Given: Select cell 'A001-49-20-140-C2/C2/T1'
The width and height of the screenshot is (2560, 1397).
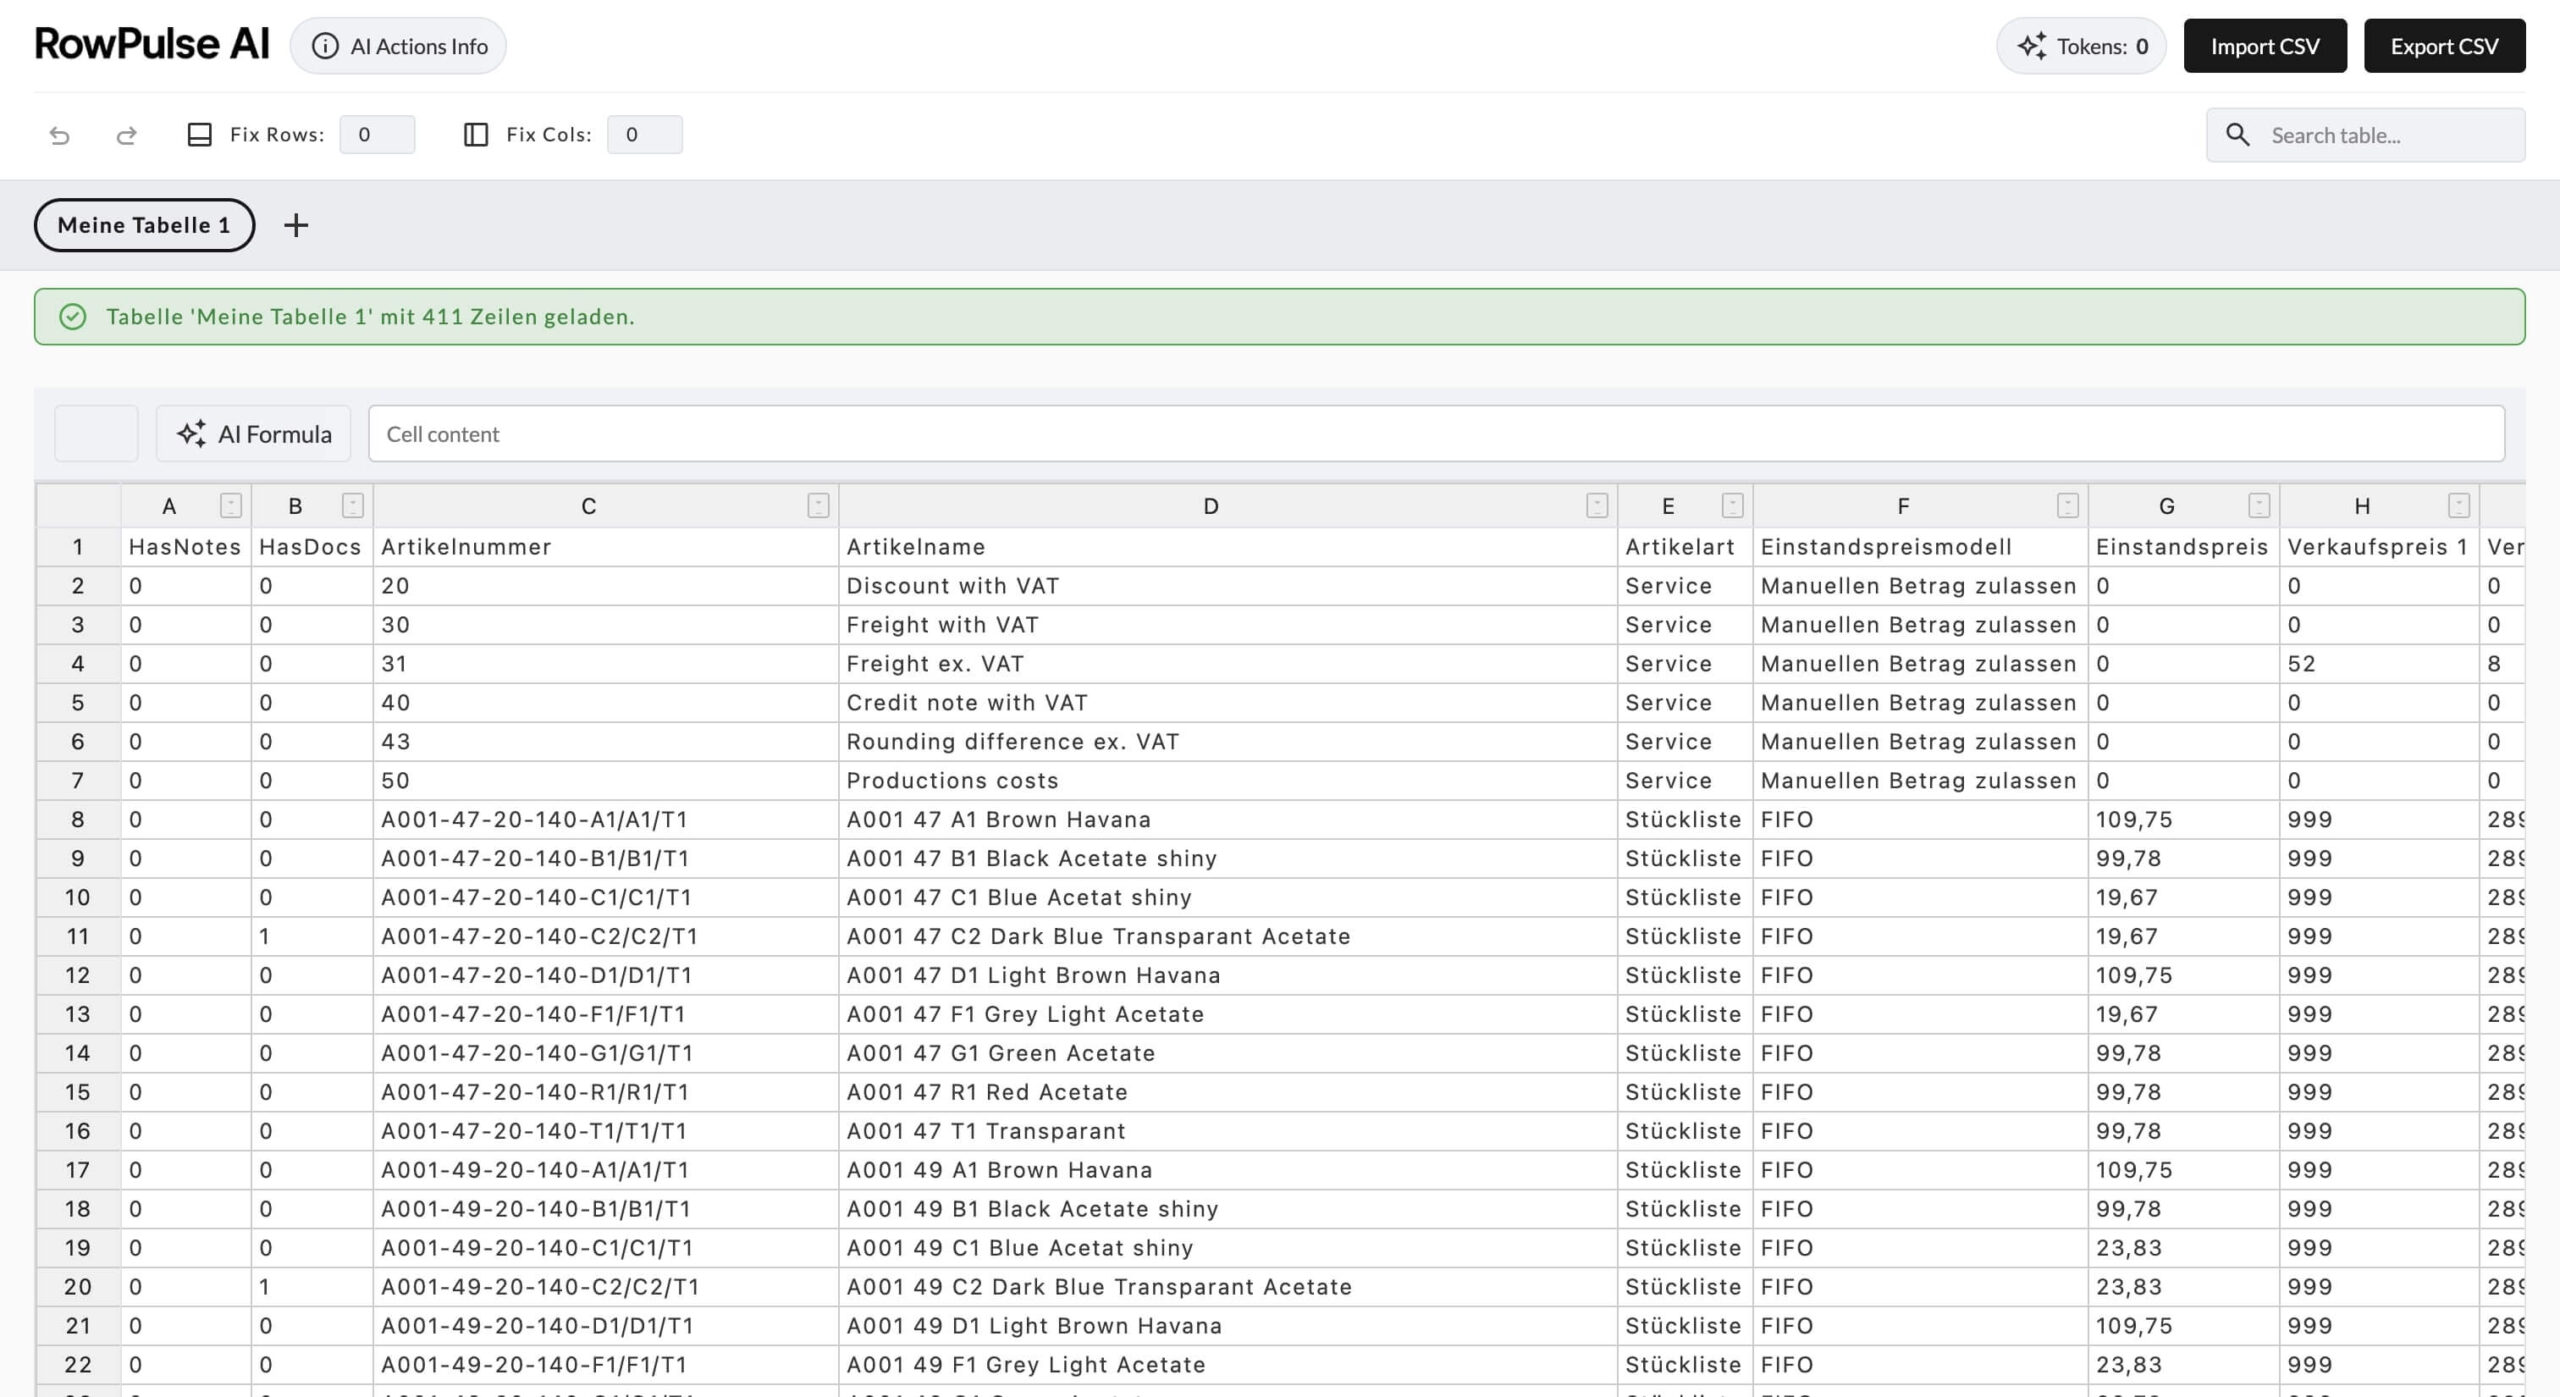Looking at the screenshot, I should click(x=606, y=1288).
